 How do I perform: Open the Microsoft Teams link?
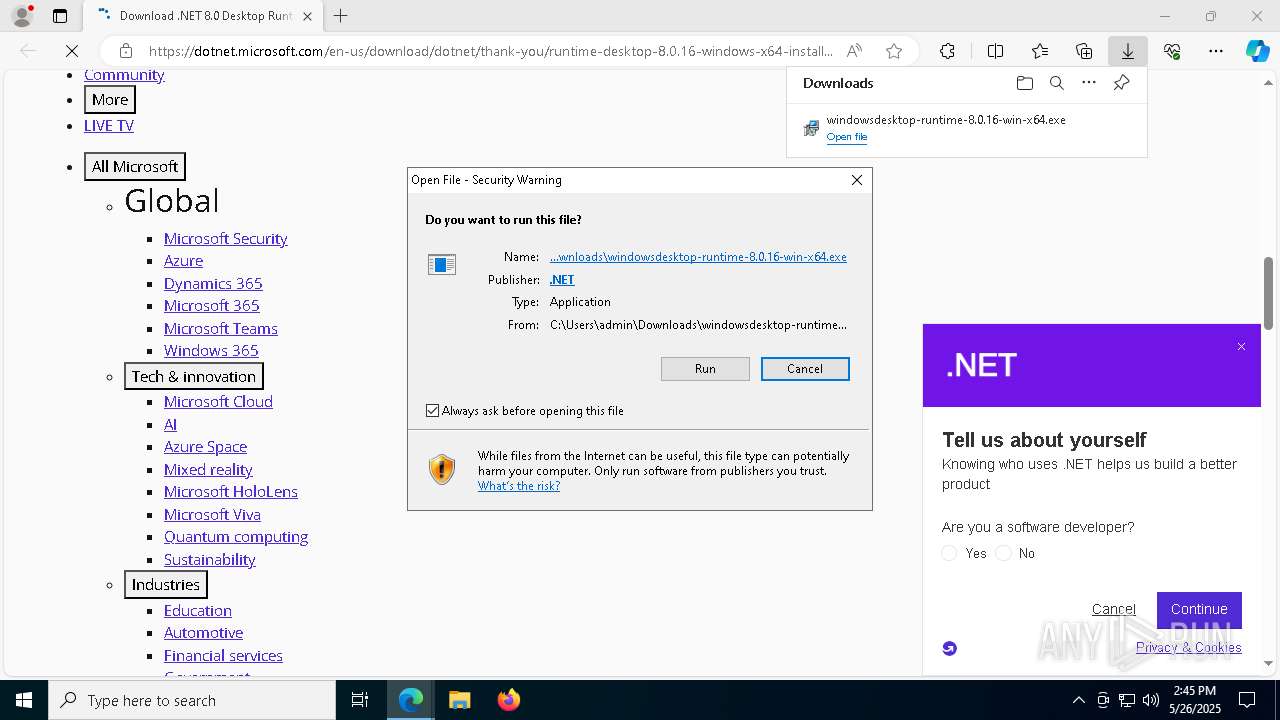point(221,329)
